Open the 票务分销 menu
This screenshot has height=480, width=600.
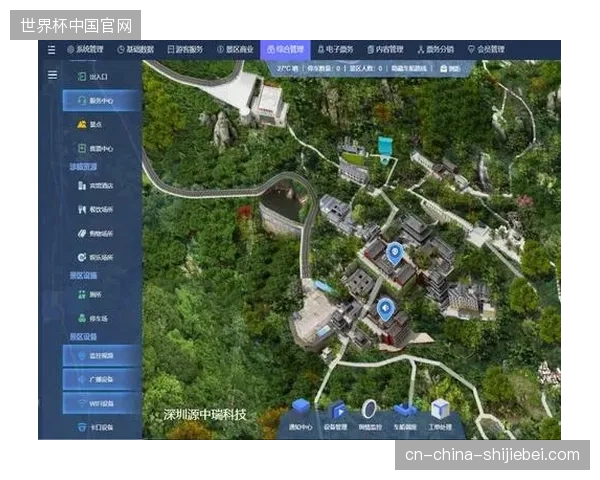point(435,49)
